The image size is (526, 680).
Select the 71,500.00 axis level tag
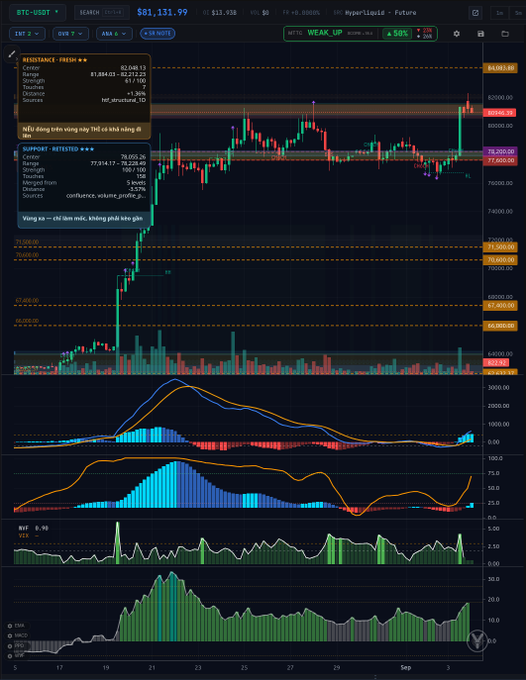[x=500, y=247]
